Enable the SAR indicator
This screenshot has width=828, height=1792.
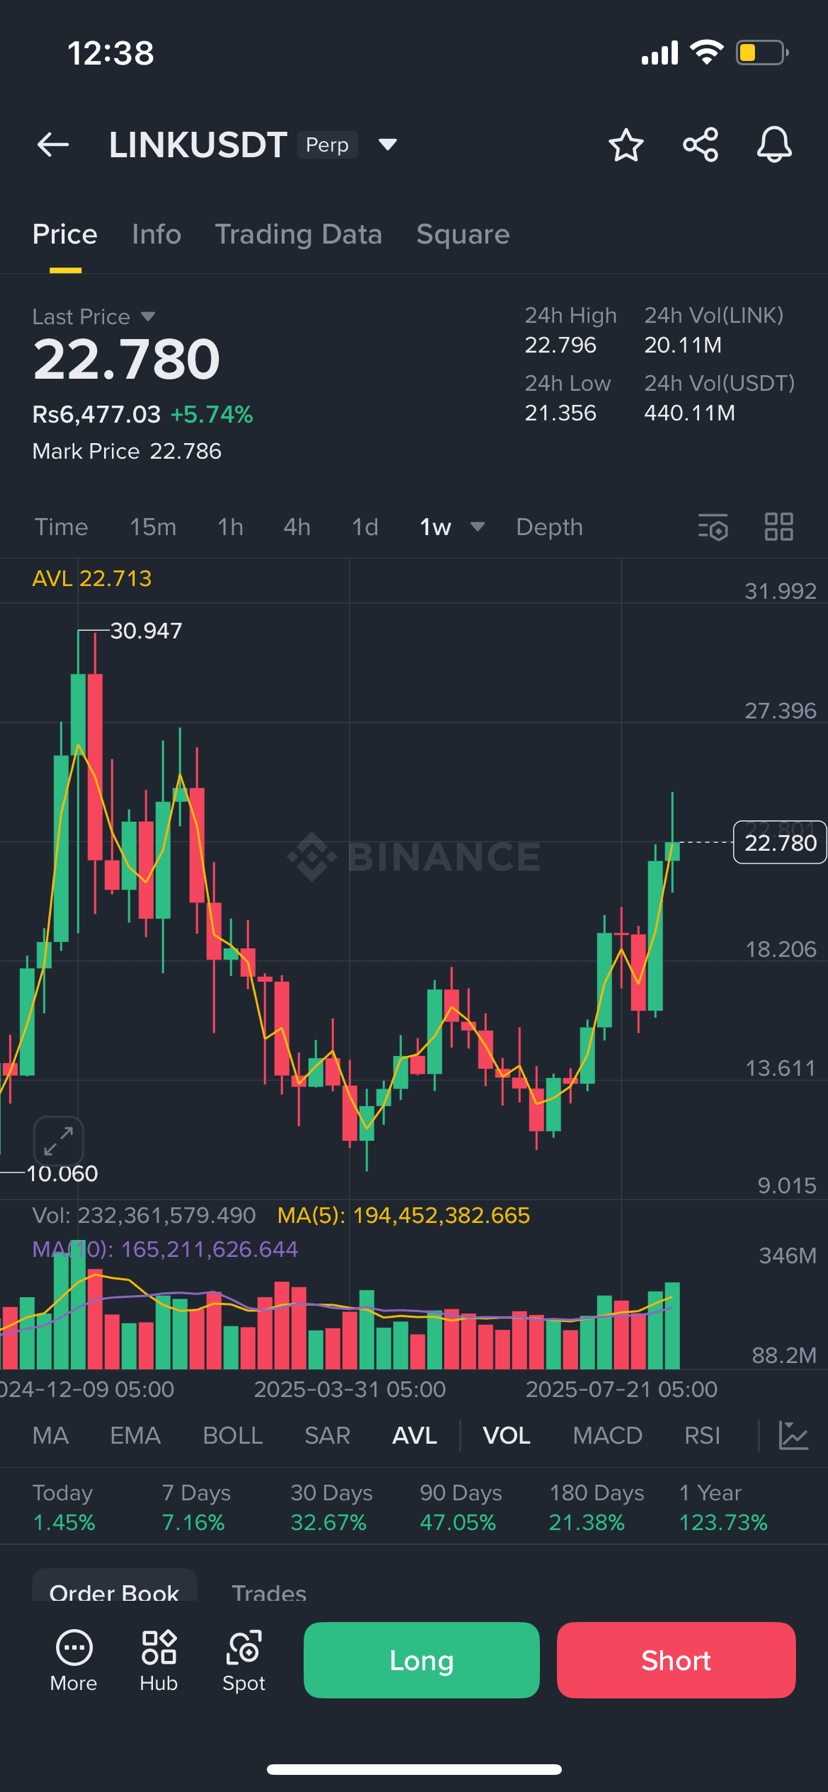tap(327, 1436)
